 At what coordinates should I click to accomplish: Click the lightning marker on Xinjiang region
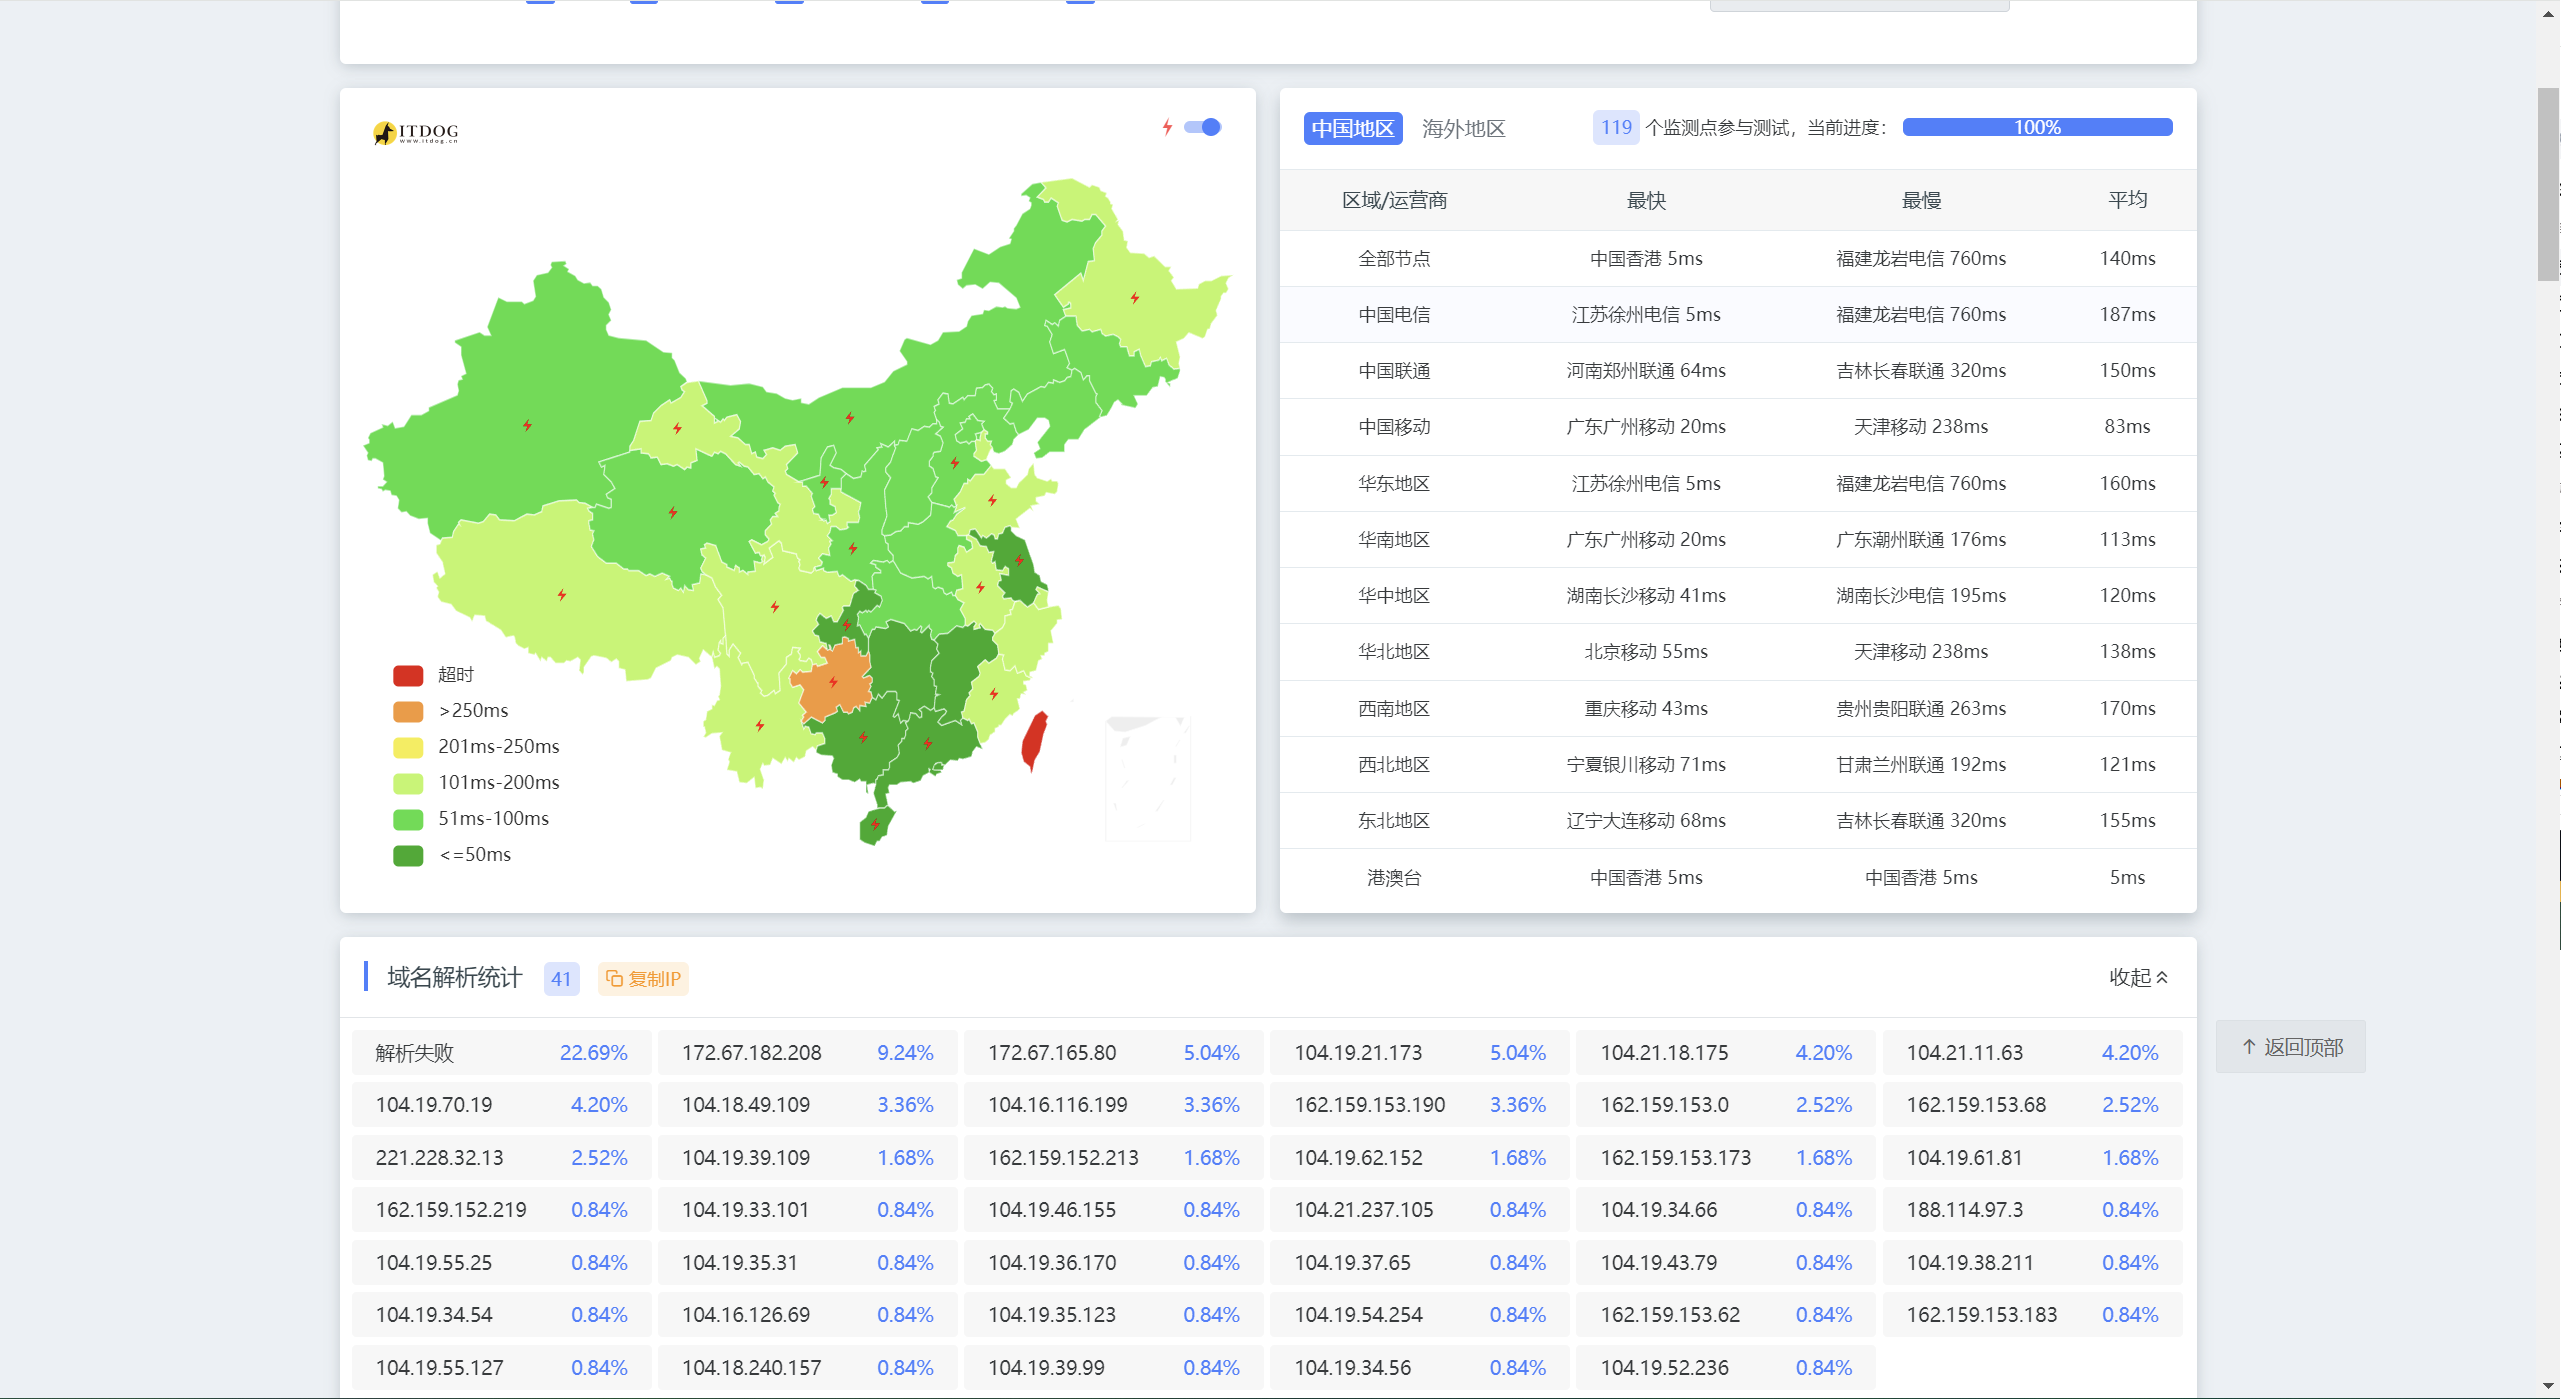(527, 426)
